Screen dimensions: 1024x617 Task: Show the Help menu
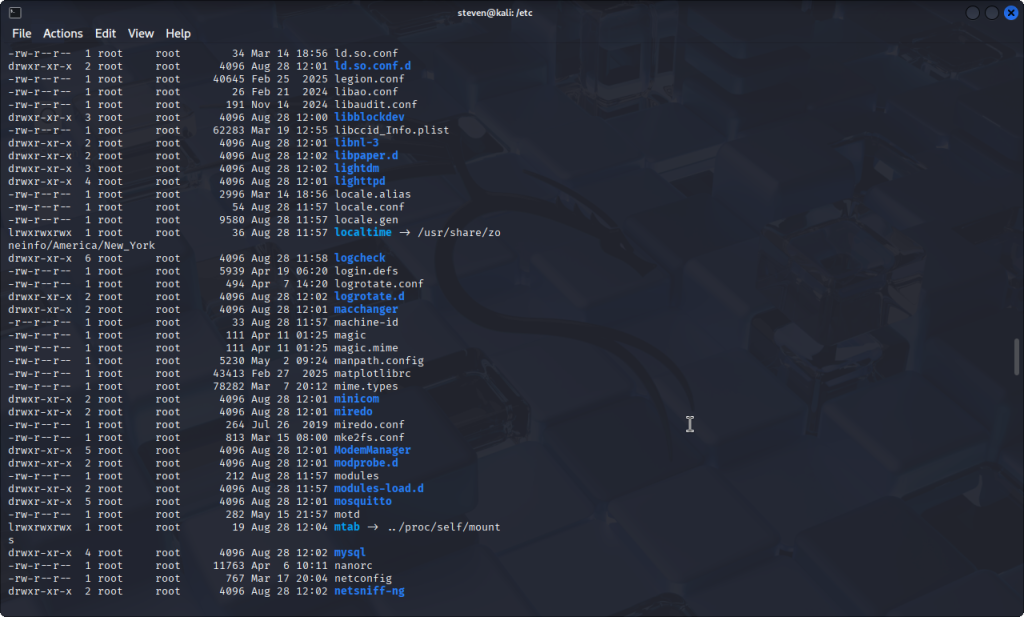(x=178, y=33)
